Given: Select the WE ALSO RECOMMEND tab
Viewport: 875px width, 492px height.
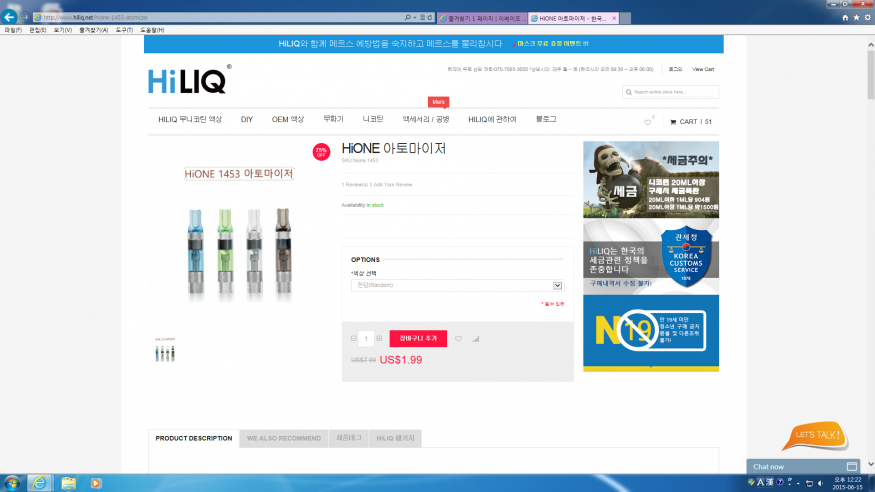Looking at the screenshot, I should tap(284, 438).
